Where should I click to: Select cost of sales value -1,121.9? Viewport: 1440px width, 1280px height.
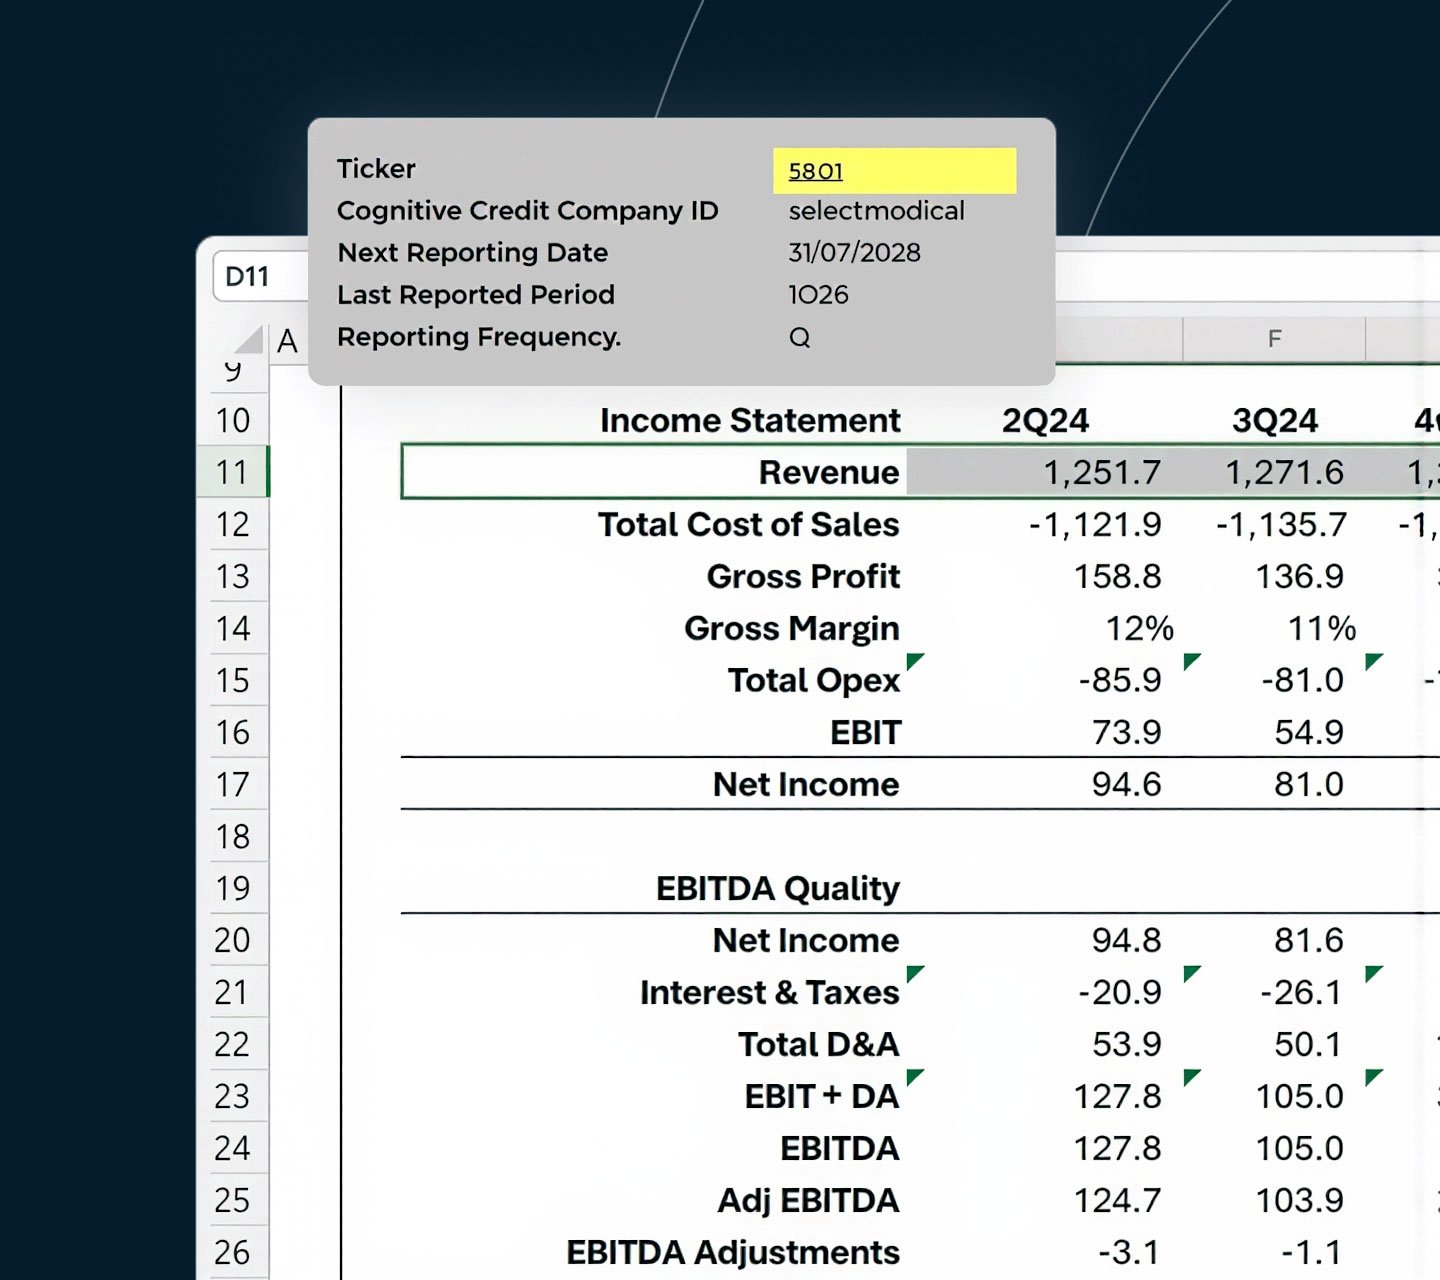[x=1095, y=524]
